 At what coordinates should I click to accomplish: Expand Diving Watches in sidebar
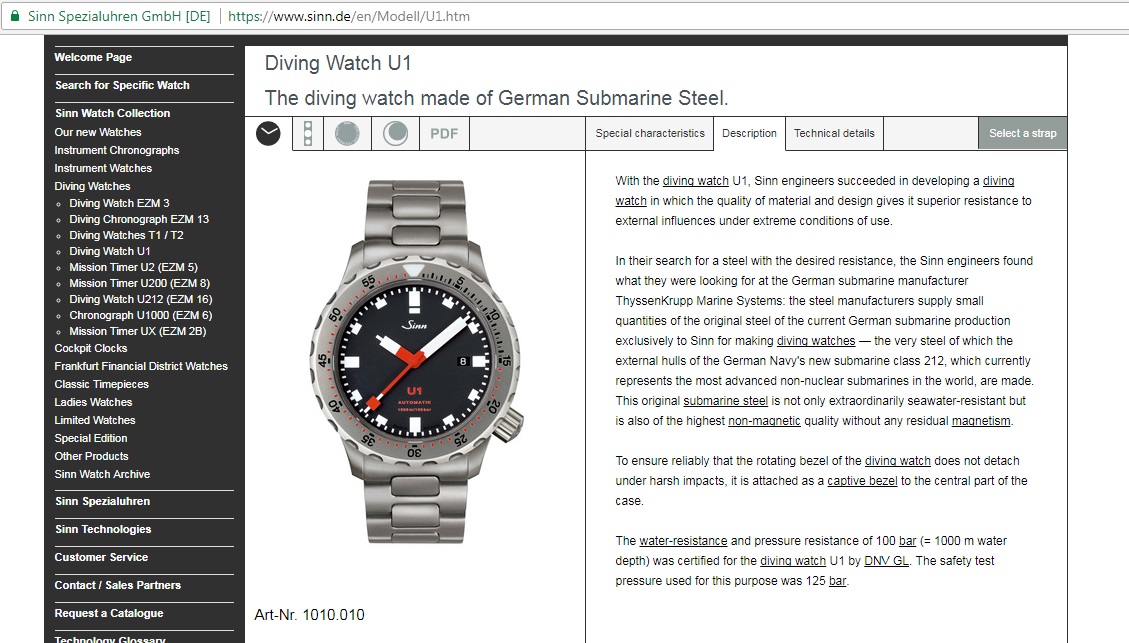tap(92, 186)
